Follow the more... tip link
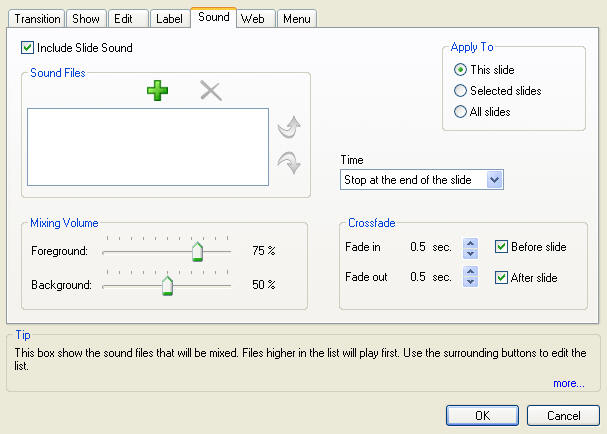This screenshot has height=434, width=607. (x=569, y=383)
